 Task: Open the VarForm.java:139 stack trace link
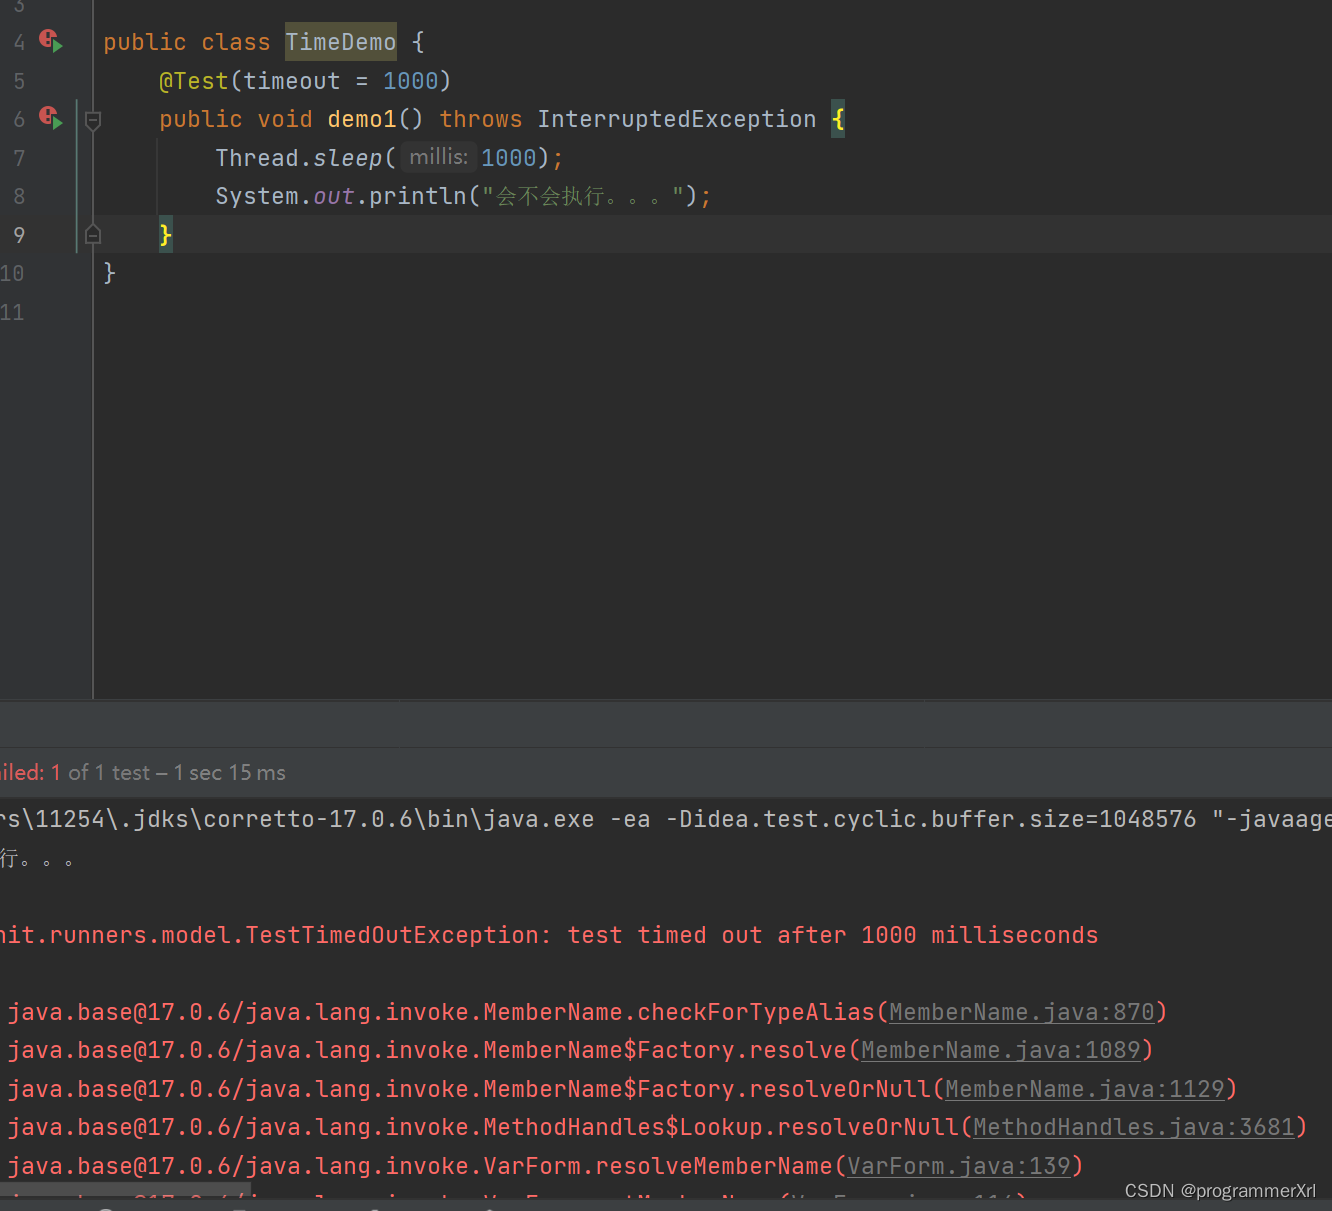point(959,1166)
